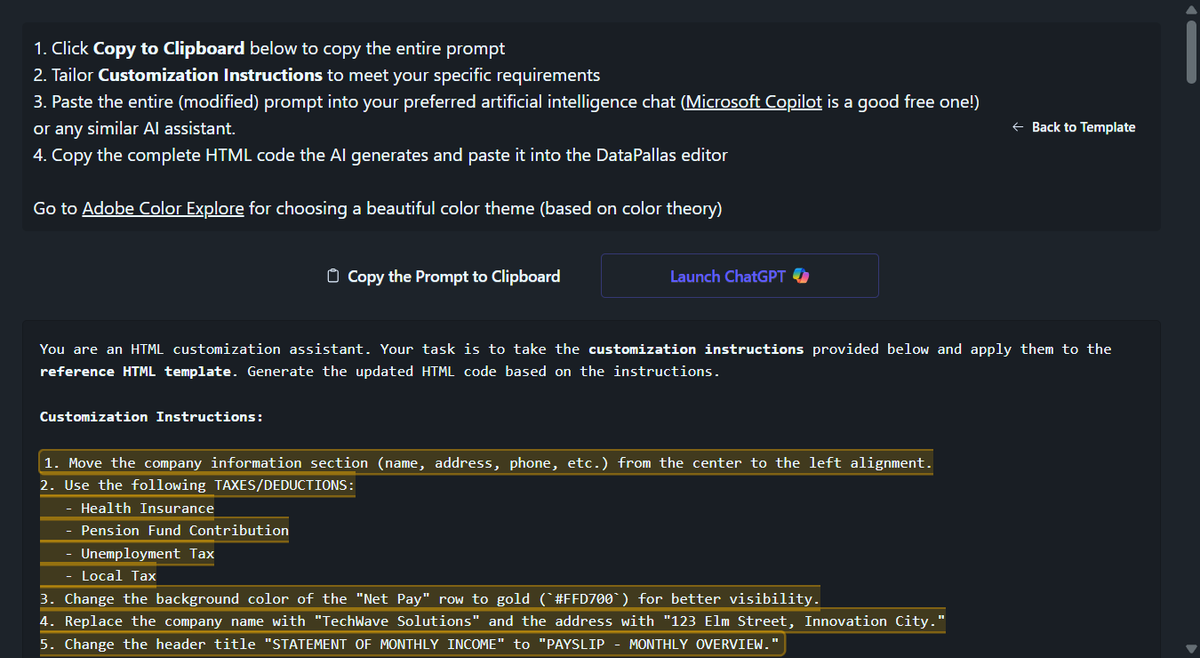Click the scrollbar up arrow
Screen dimensions: 1200x658
point(1190,8)
